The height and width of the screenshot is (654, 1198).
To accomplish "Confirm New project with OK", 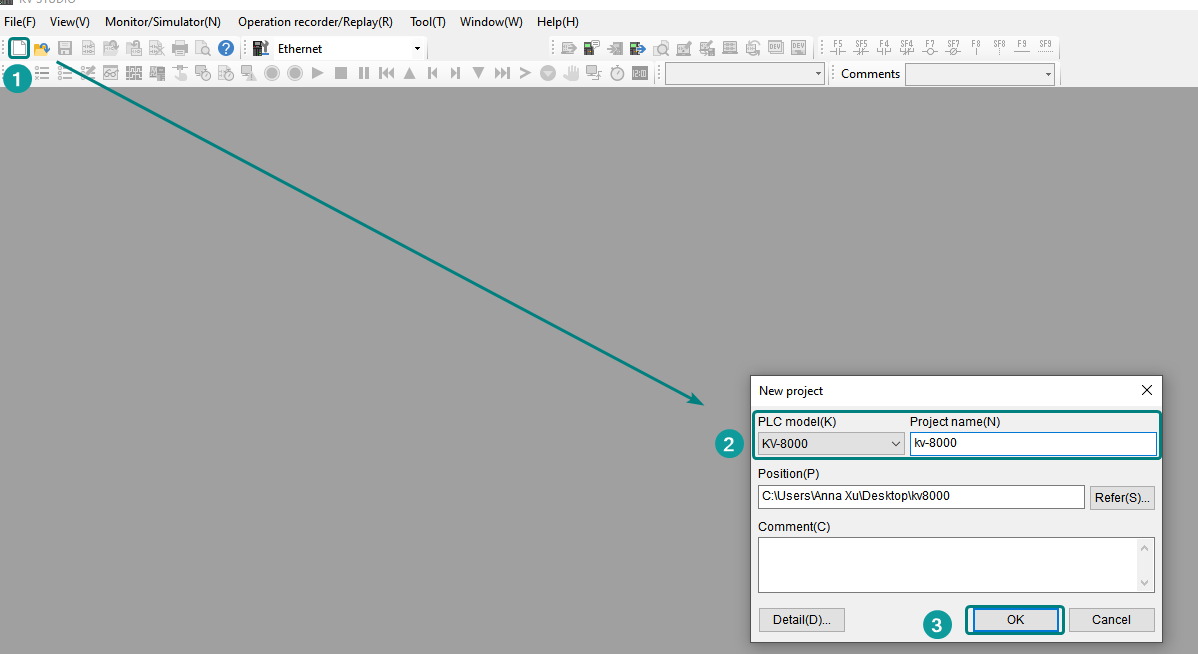I will (1015, 620).
